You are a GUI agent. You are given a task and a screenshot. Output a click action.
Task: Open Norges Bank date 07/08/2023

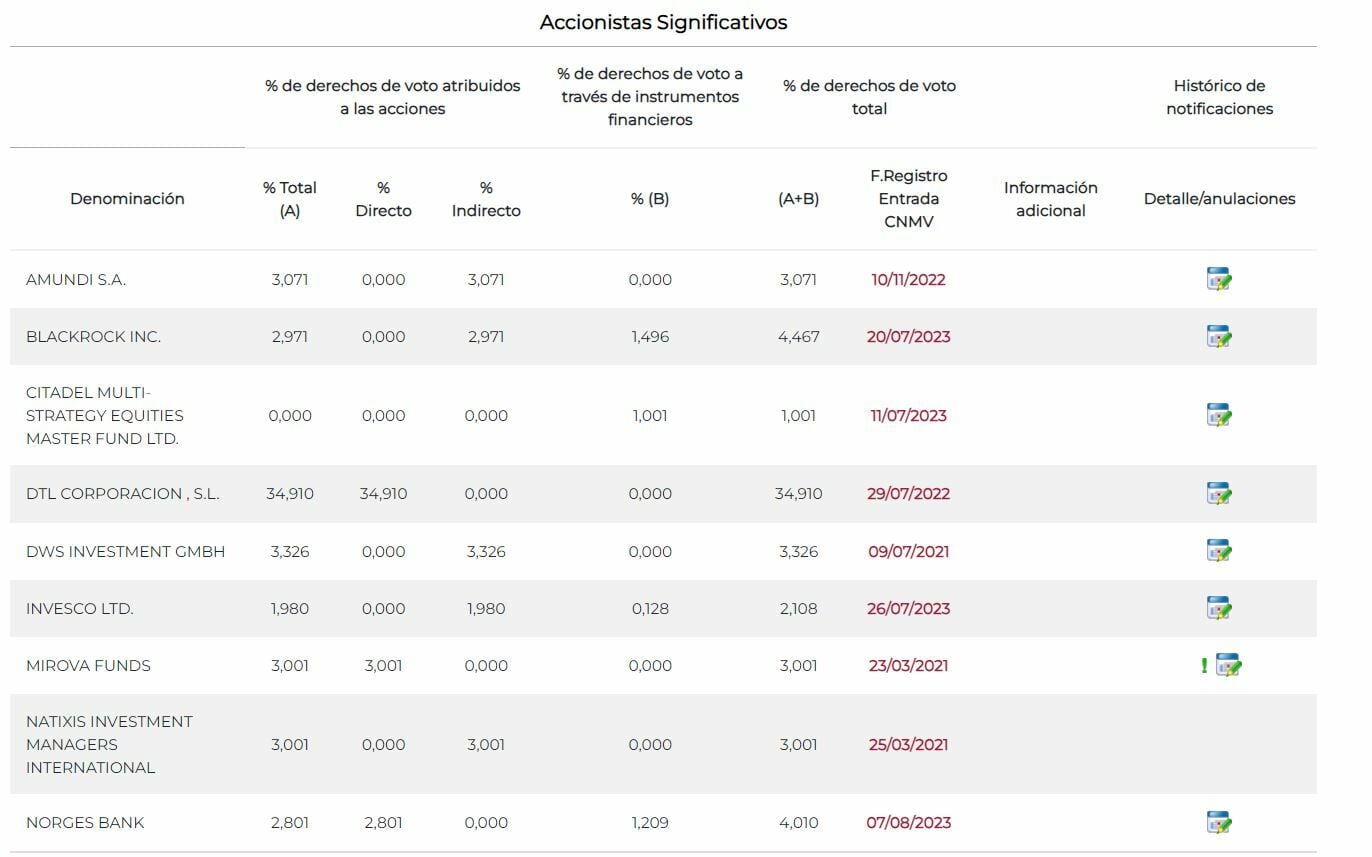(x=908, y=823)
